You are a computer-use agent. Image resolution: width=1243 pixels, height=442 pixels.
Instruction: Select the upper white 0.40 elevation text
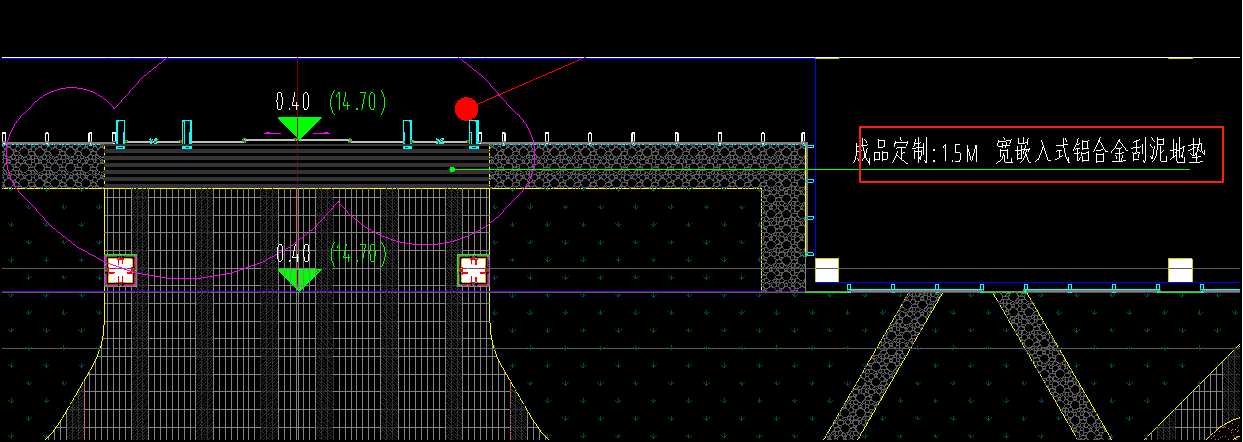click(x=293, y=101)
